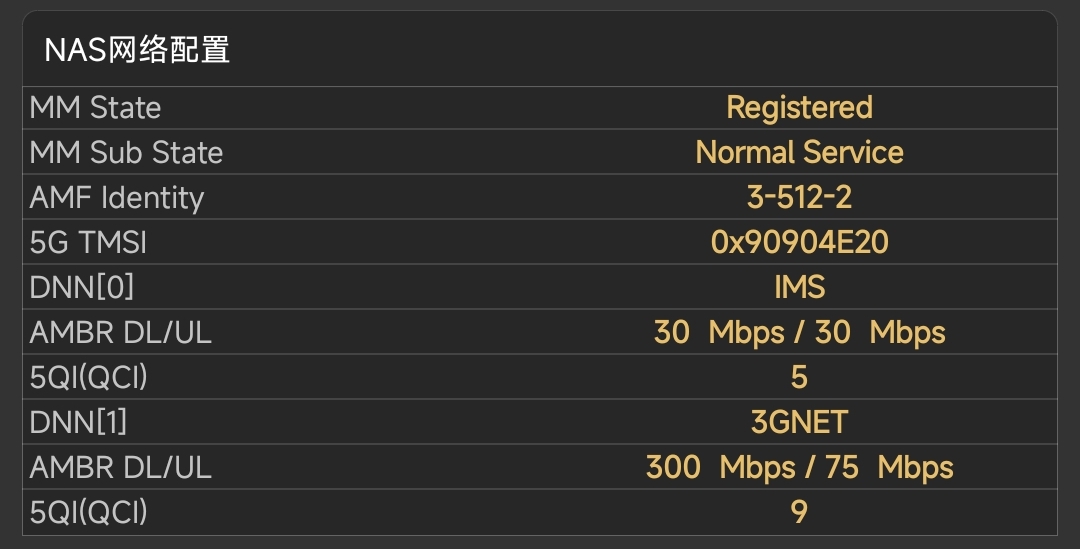Viewport: 1080px width, 549px height.
Task: Select the DNN[0] row label
Action: tap(82, 288)
